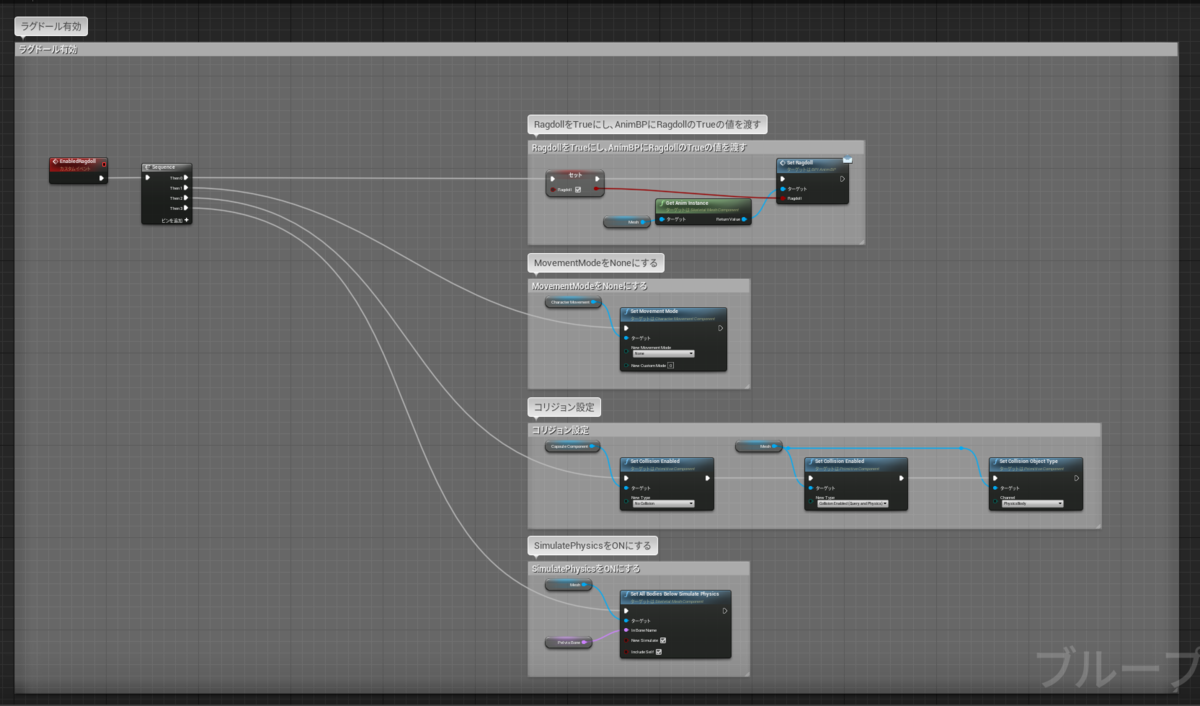Click the Sequence node's exec input pin
This screenshot has height=706, width=1200.
(148, 178)
